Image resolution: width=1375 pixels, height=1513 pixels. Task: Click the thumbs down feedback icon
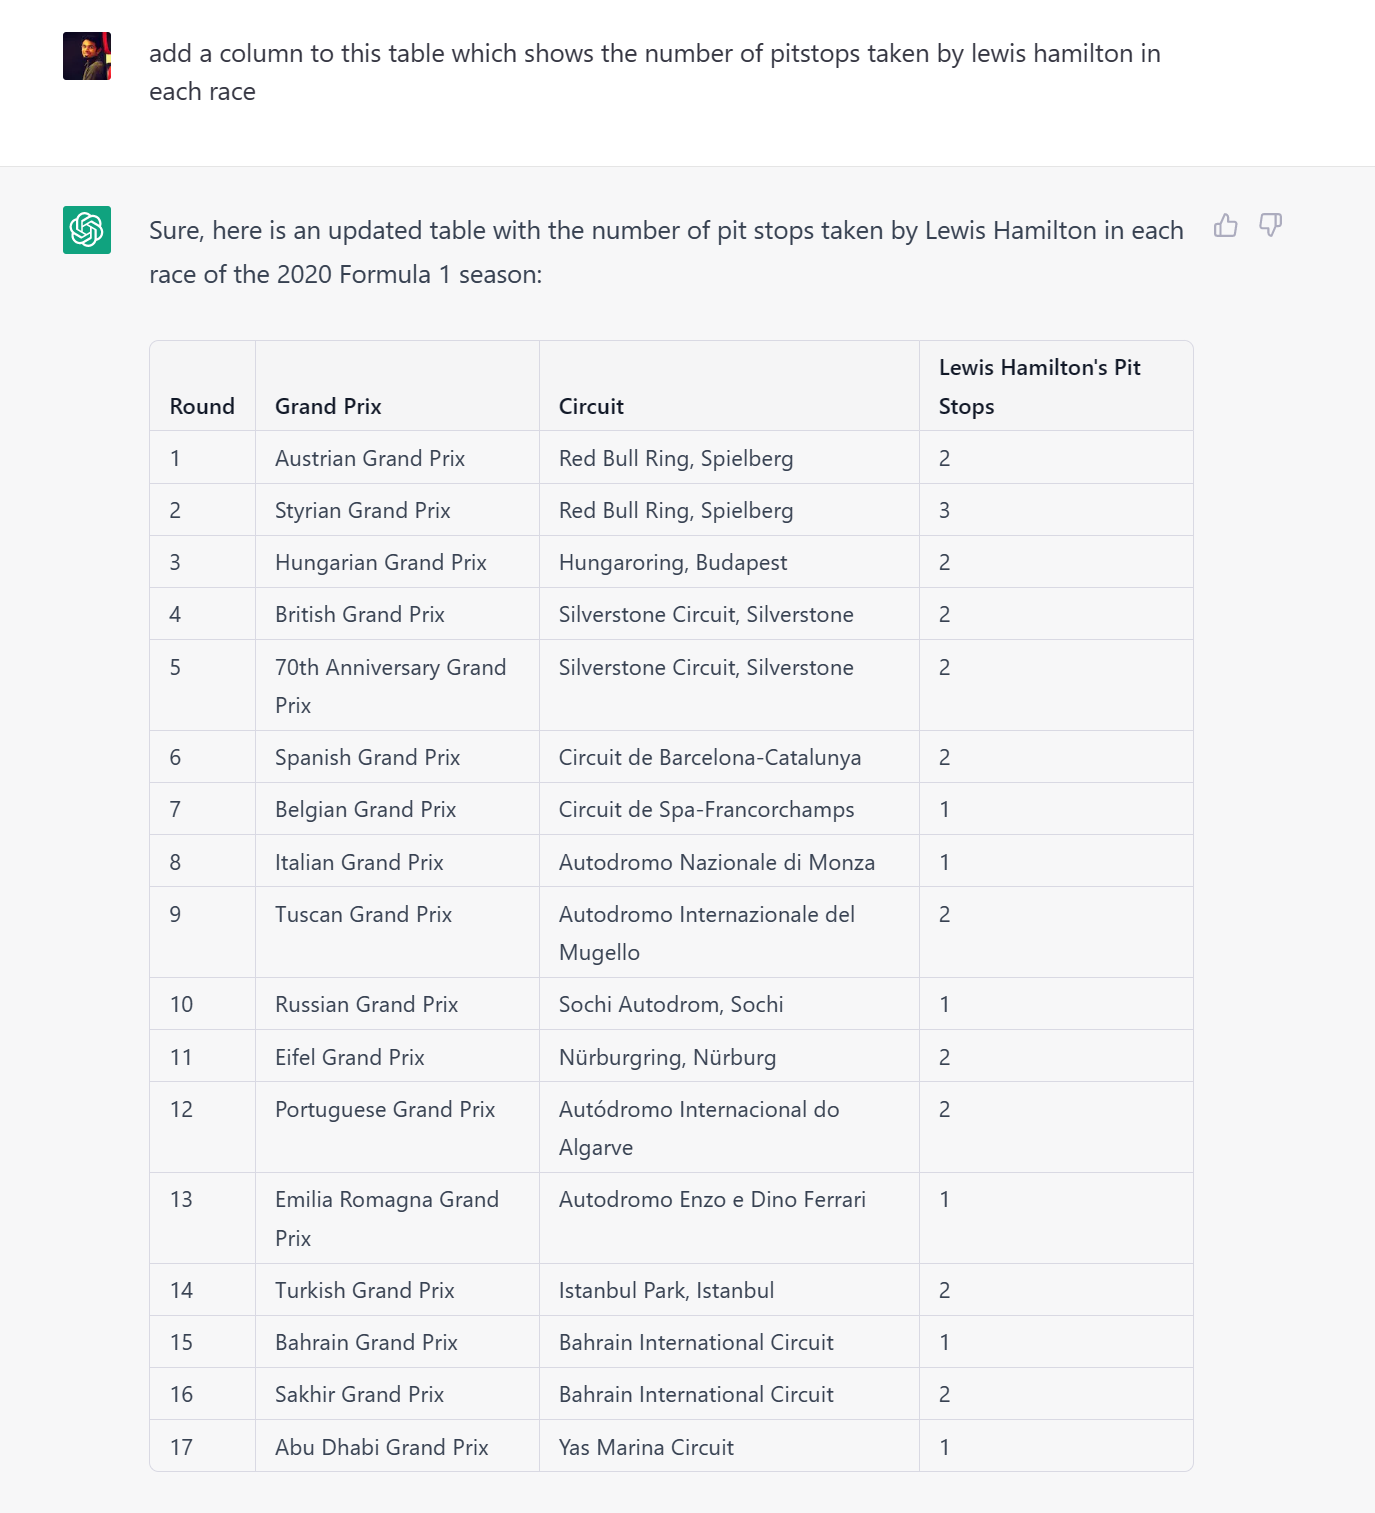click(x=1270, y=226)
